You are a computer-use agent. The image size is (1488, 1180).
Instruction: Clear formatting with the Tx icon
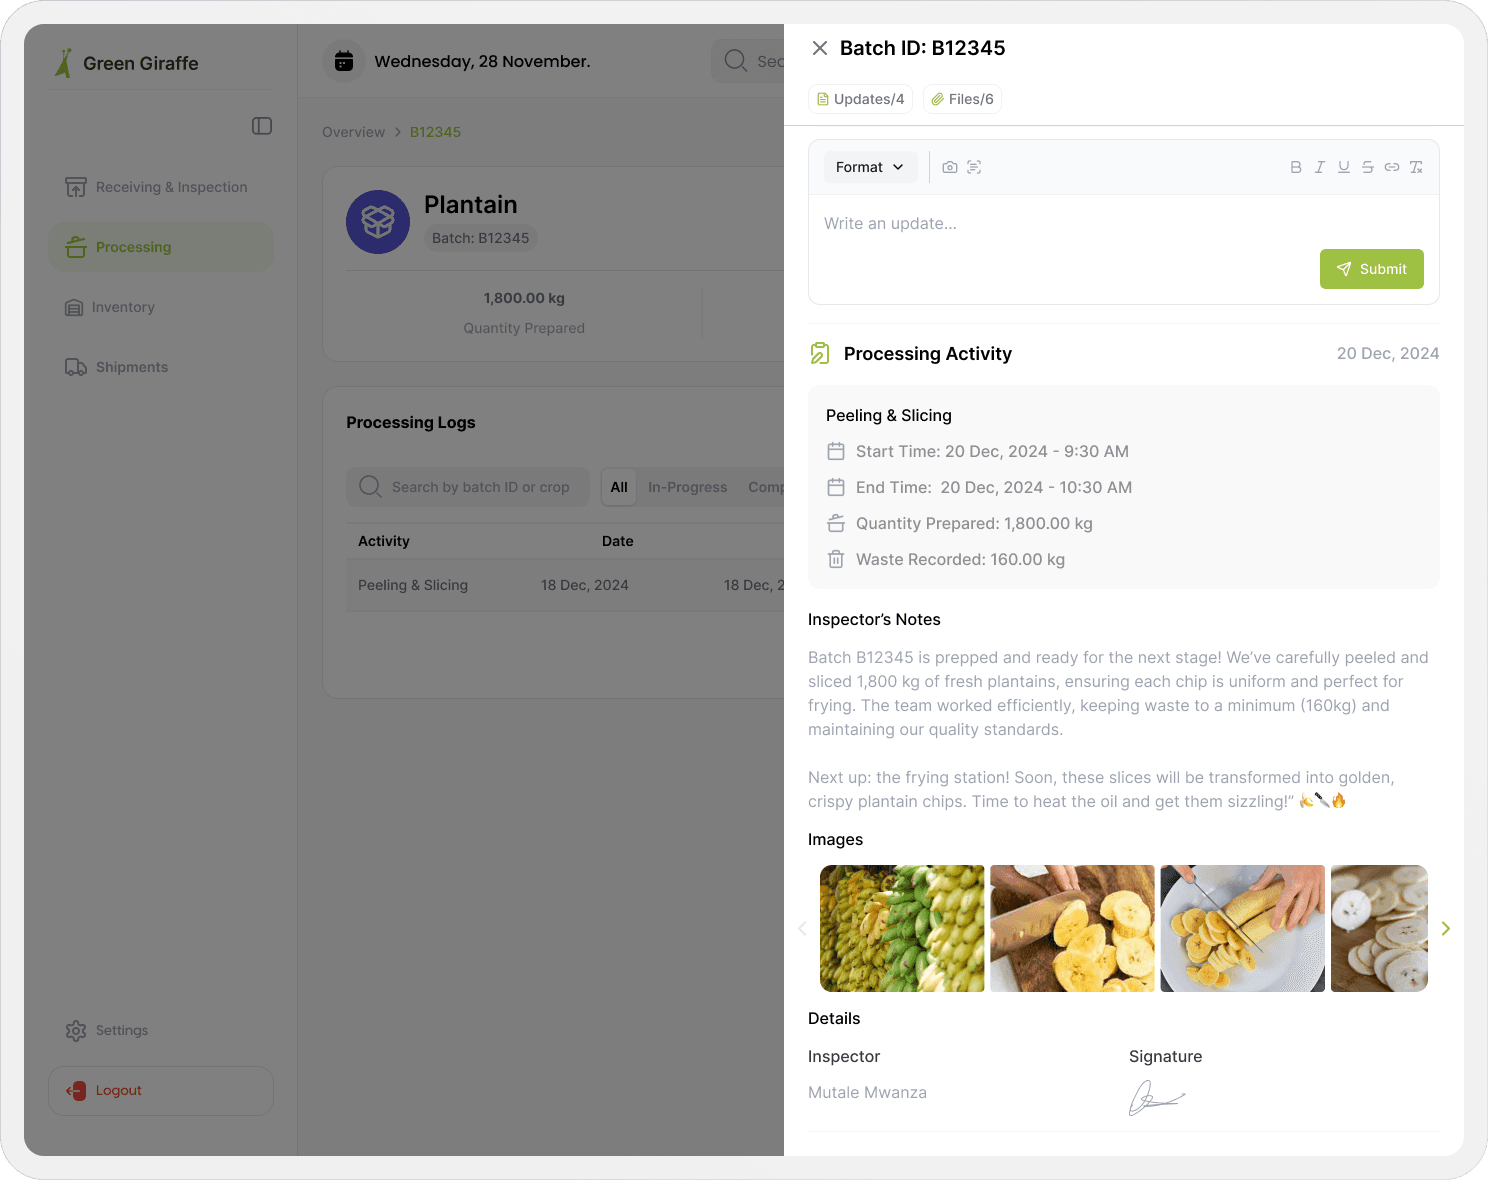1416,167
